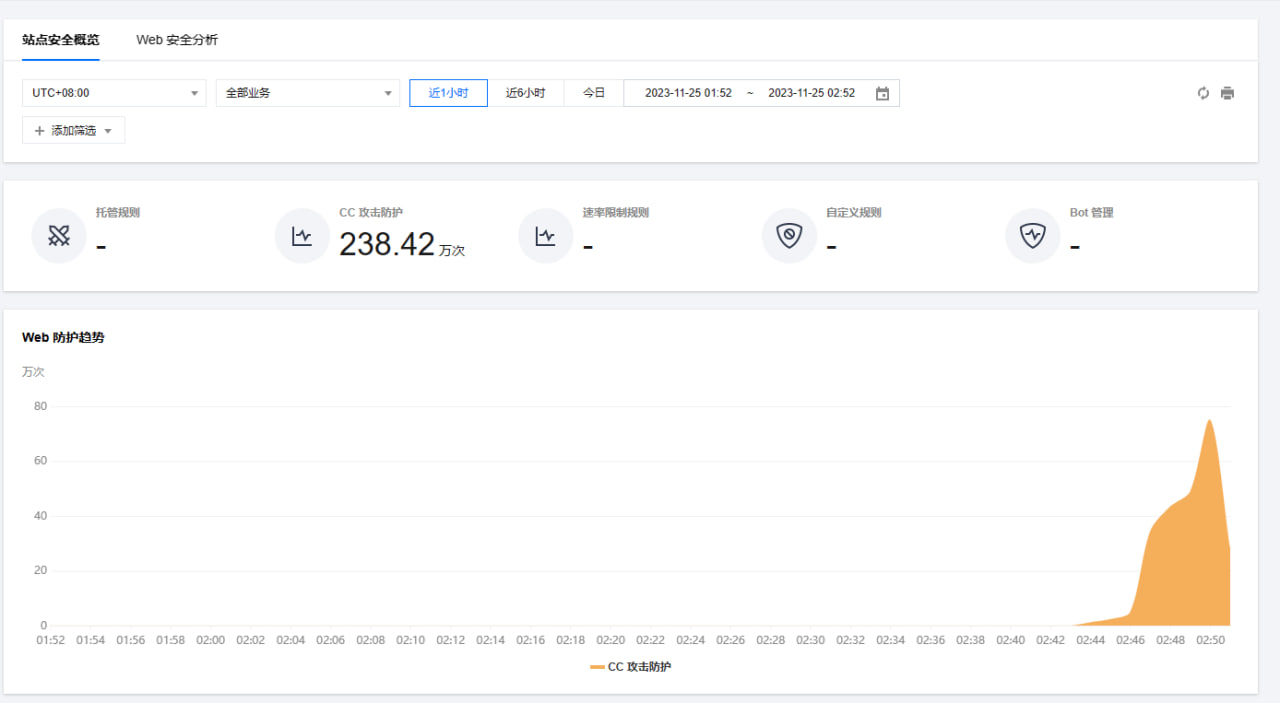This screenshot has height=703, width=1280.
Task: Toggle the CC 攻击防护 legend item
Action: point(630,666)
